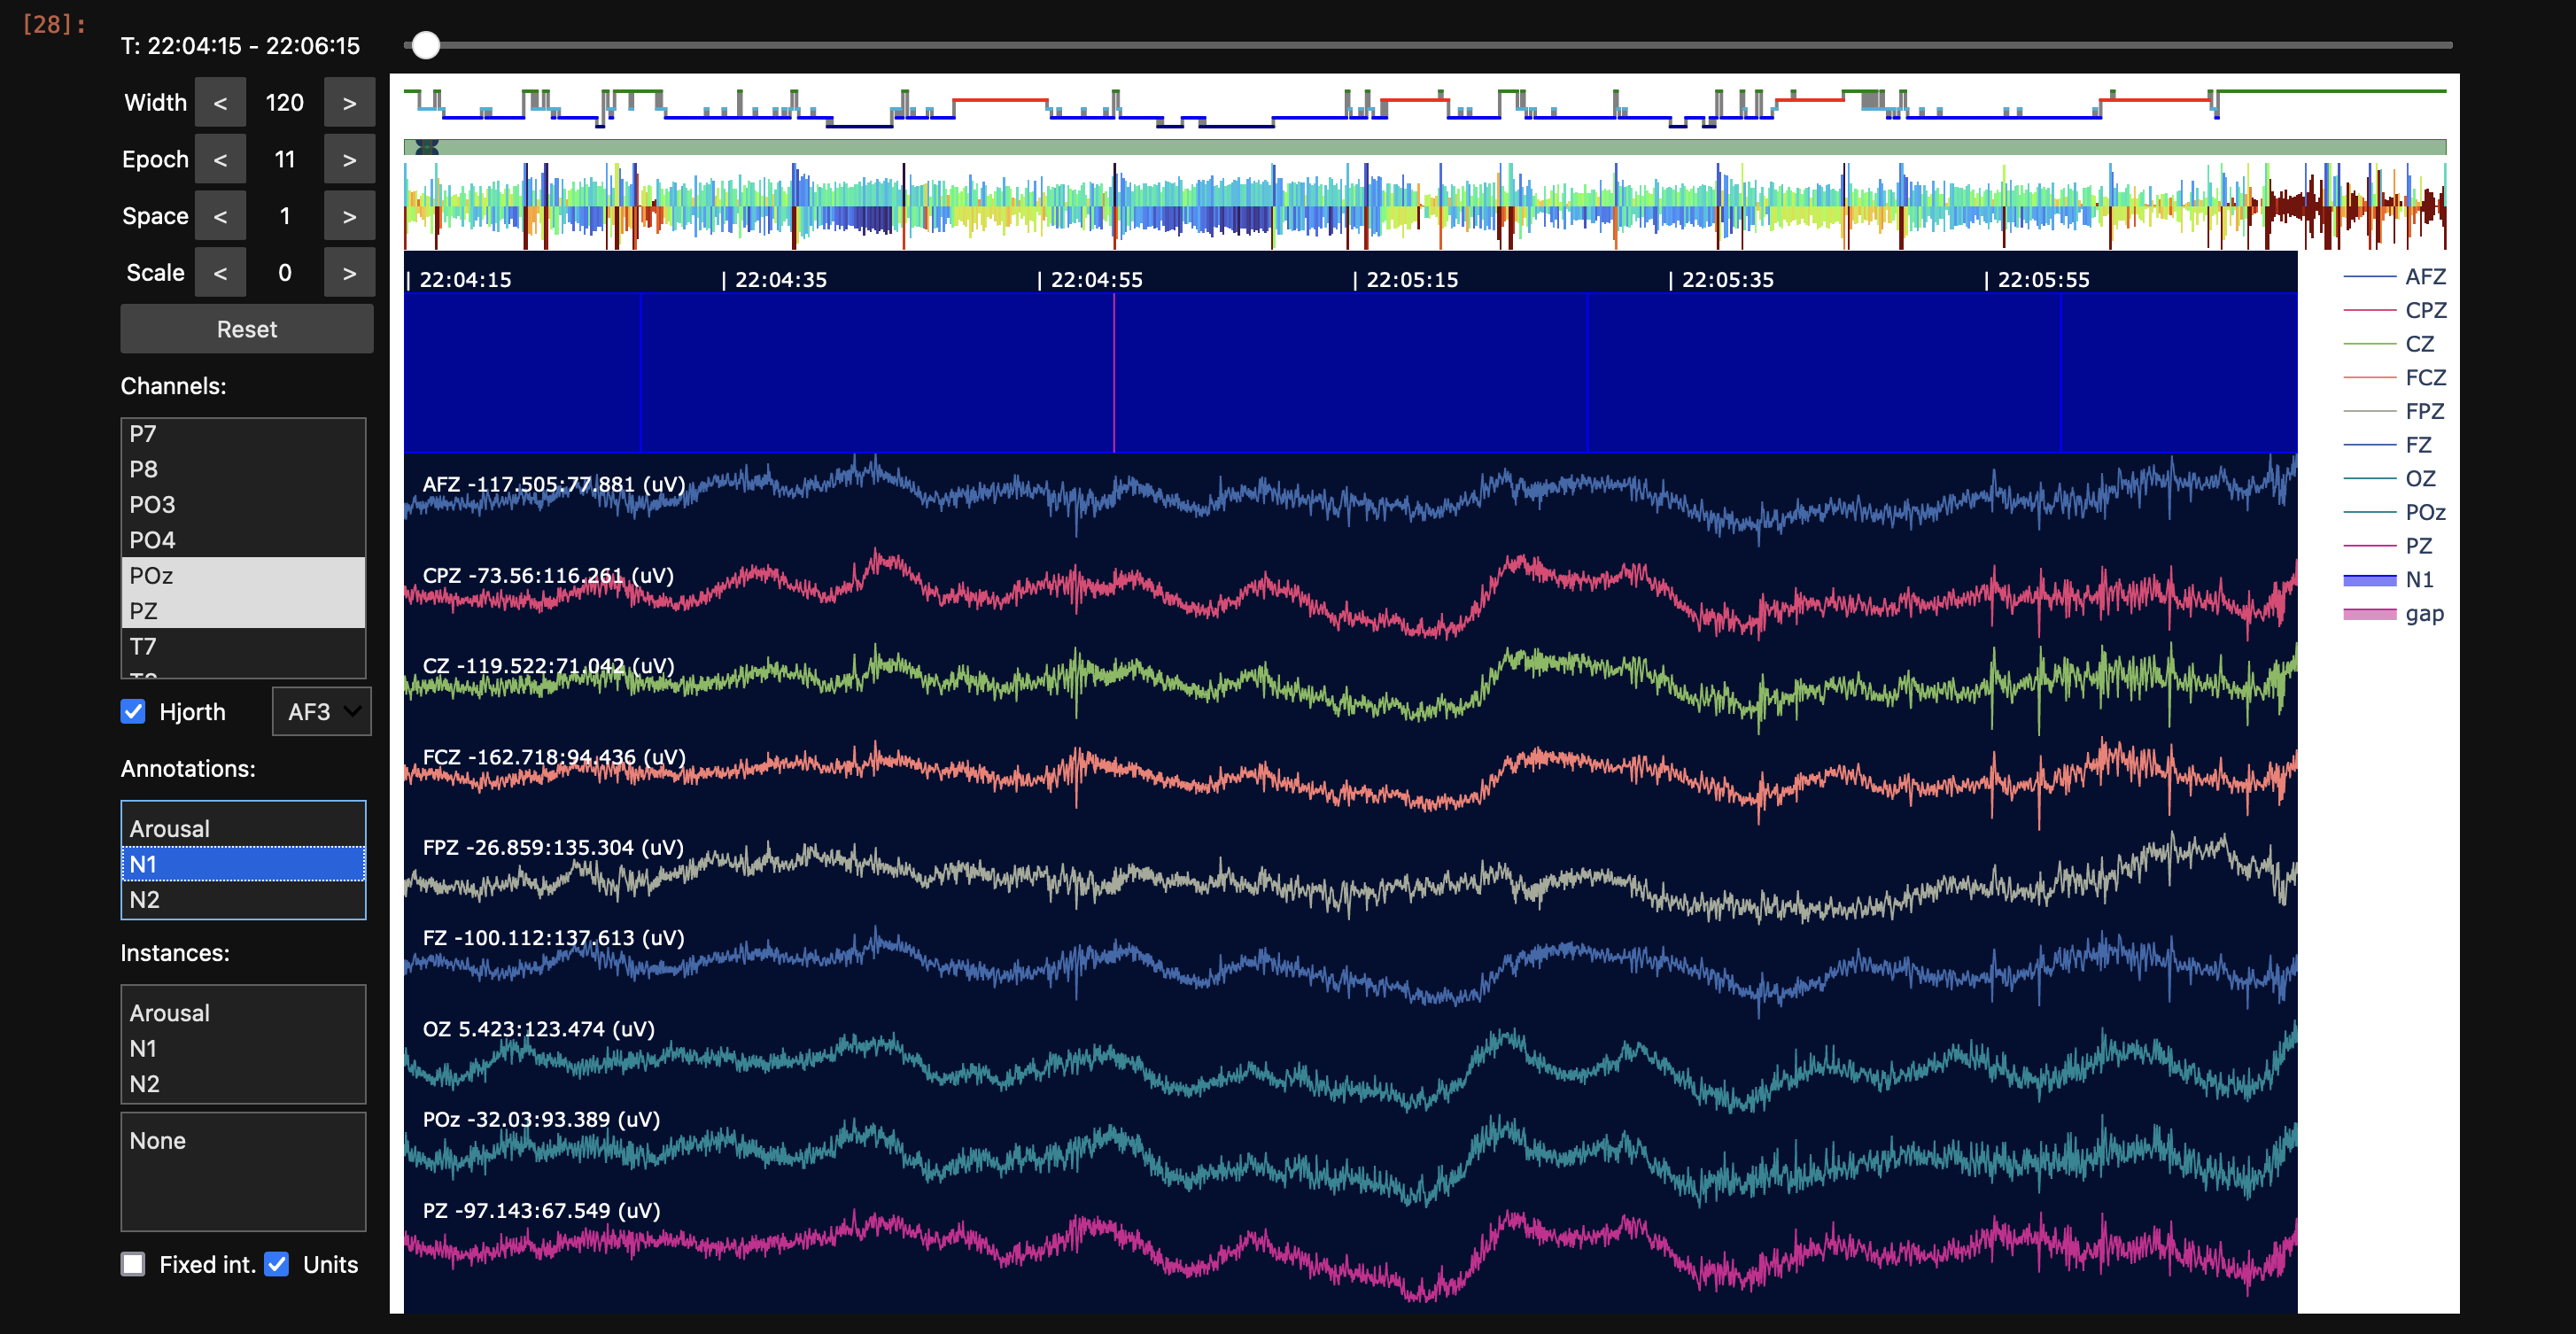The width and height of the screenshot is (2576, 1334).
Task: Click the time position slider handle
Action: [426, 45]
